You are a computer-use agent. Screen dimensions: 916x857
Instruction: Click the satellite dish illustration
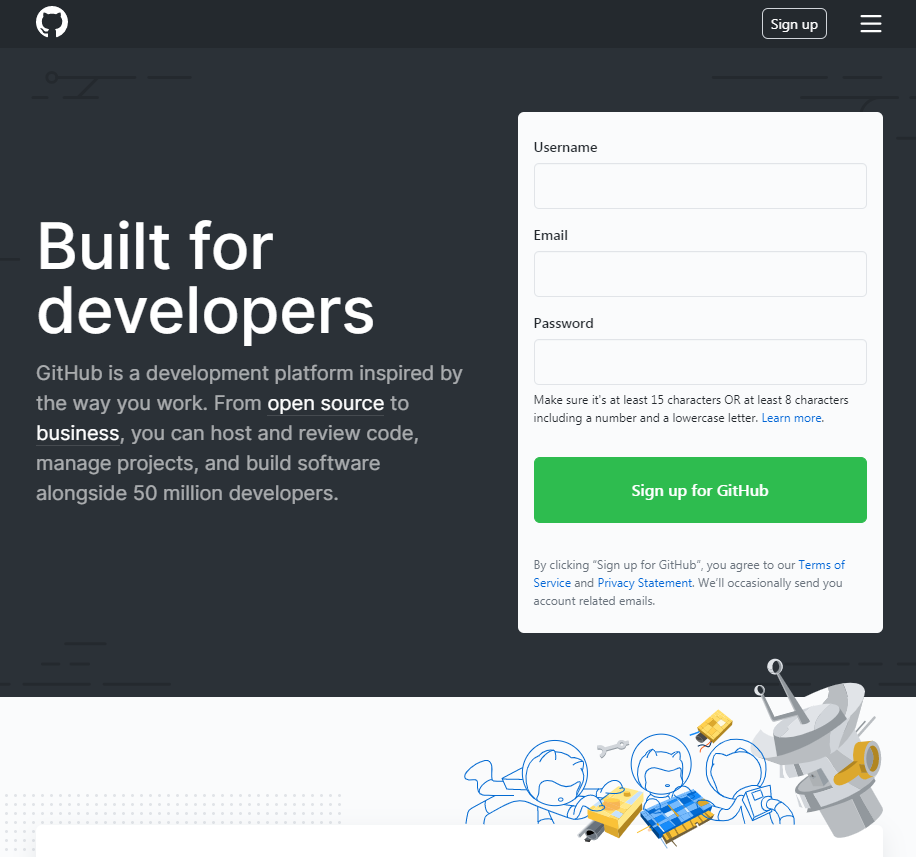click(x=818, y=748)
